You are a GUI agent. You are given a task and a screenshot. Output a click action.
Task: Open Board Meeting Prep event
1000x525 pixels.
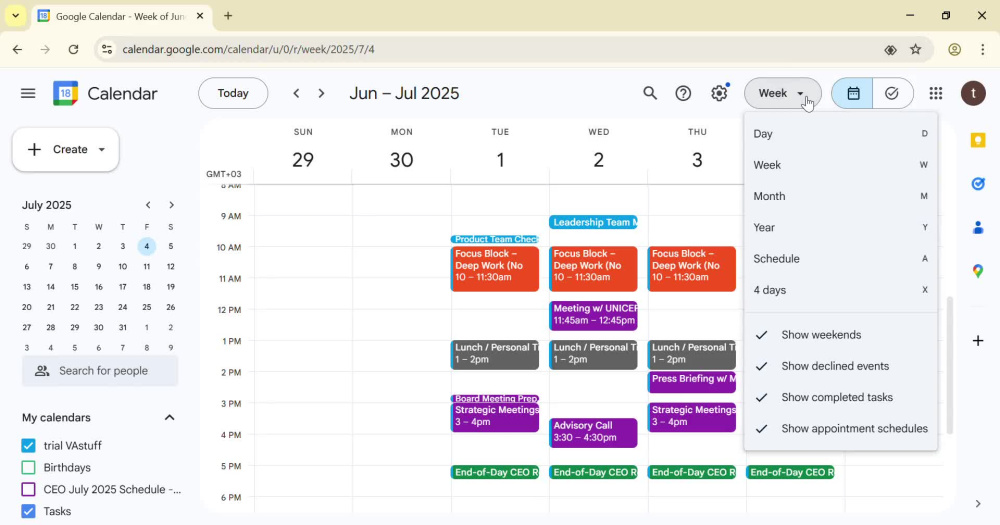[x=495, y=398]
